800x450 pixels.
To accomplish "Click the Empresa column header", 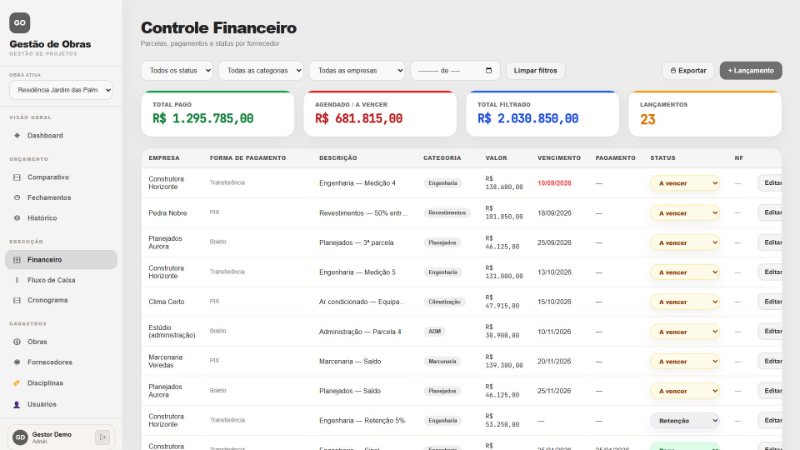I will tap(164, 158).
